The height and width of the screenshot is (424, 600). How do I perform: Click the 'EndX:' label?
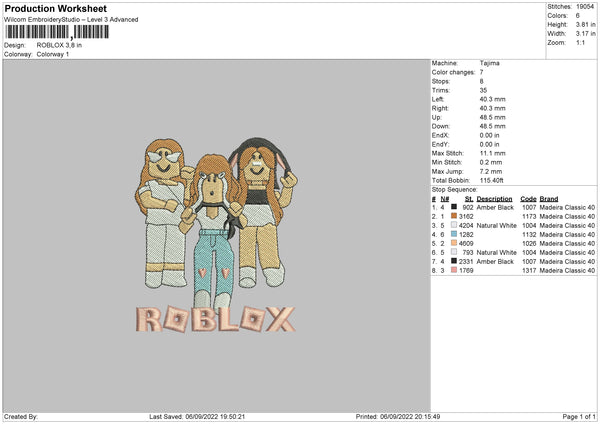point(440,135)
